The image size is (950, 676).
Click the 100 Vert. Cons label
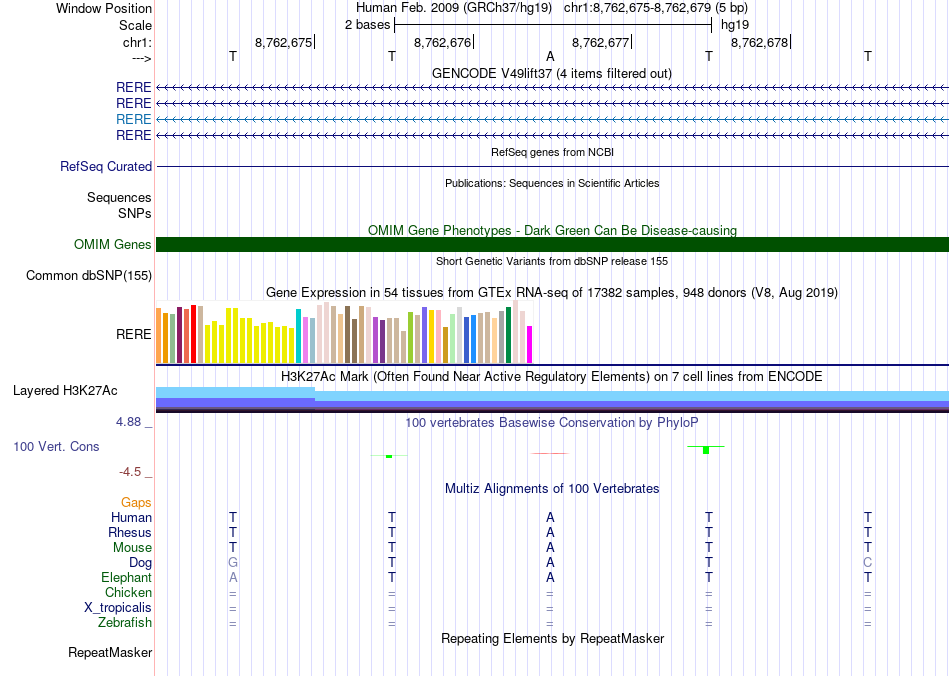coord(56,446)
